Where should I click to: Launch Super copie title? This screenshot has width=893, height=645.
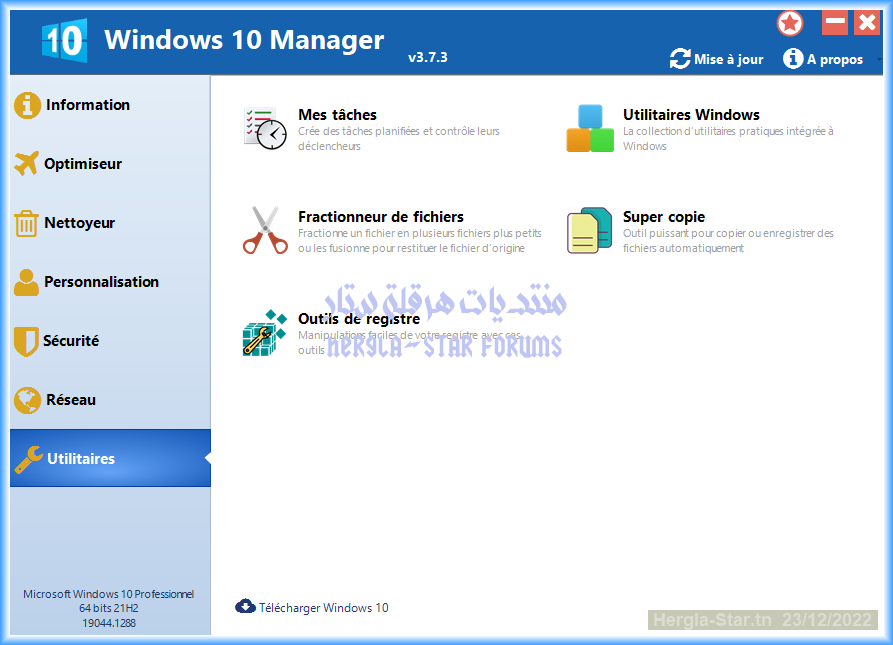pyautogui.click(x=664, y=217)
